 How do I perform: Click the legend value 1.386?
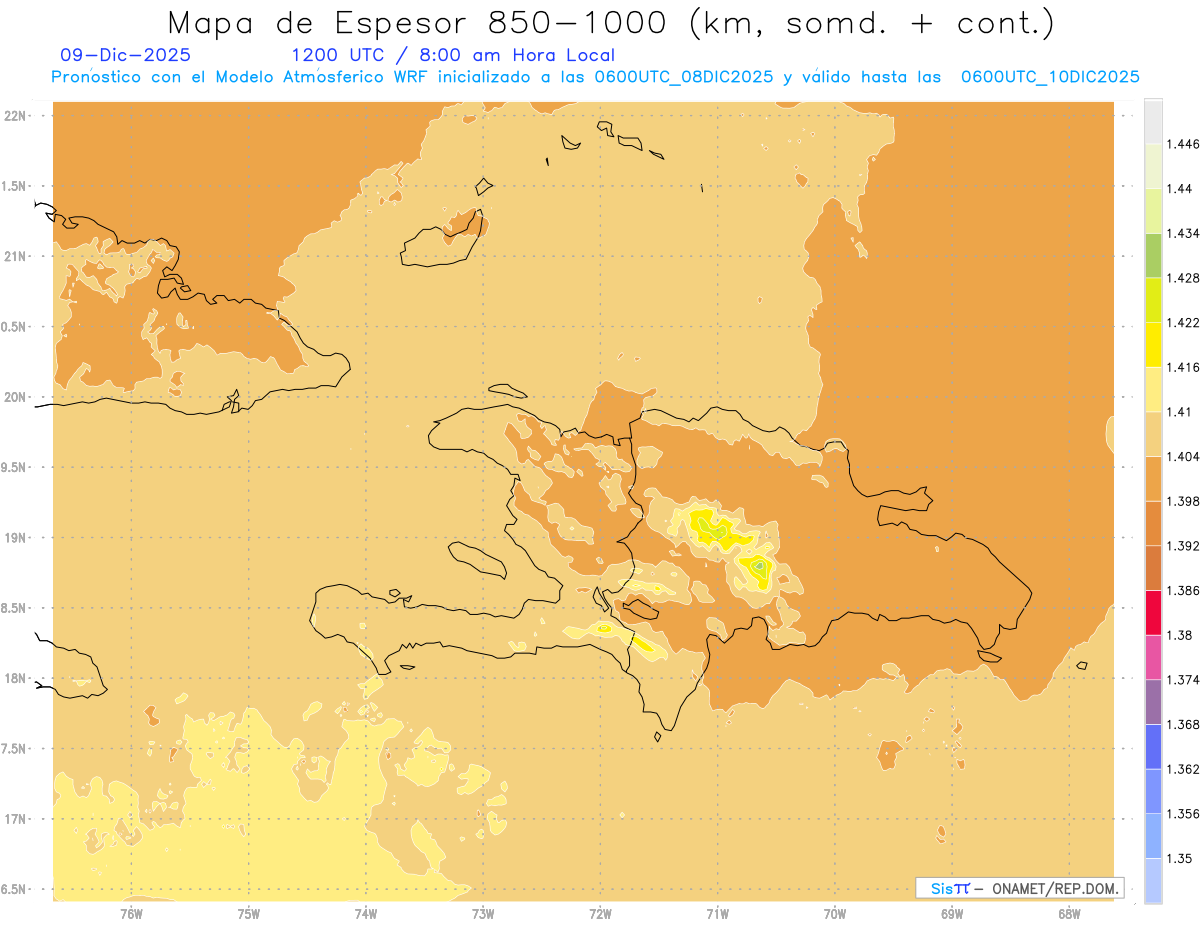[x=1184, y=590]
